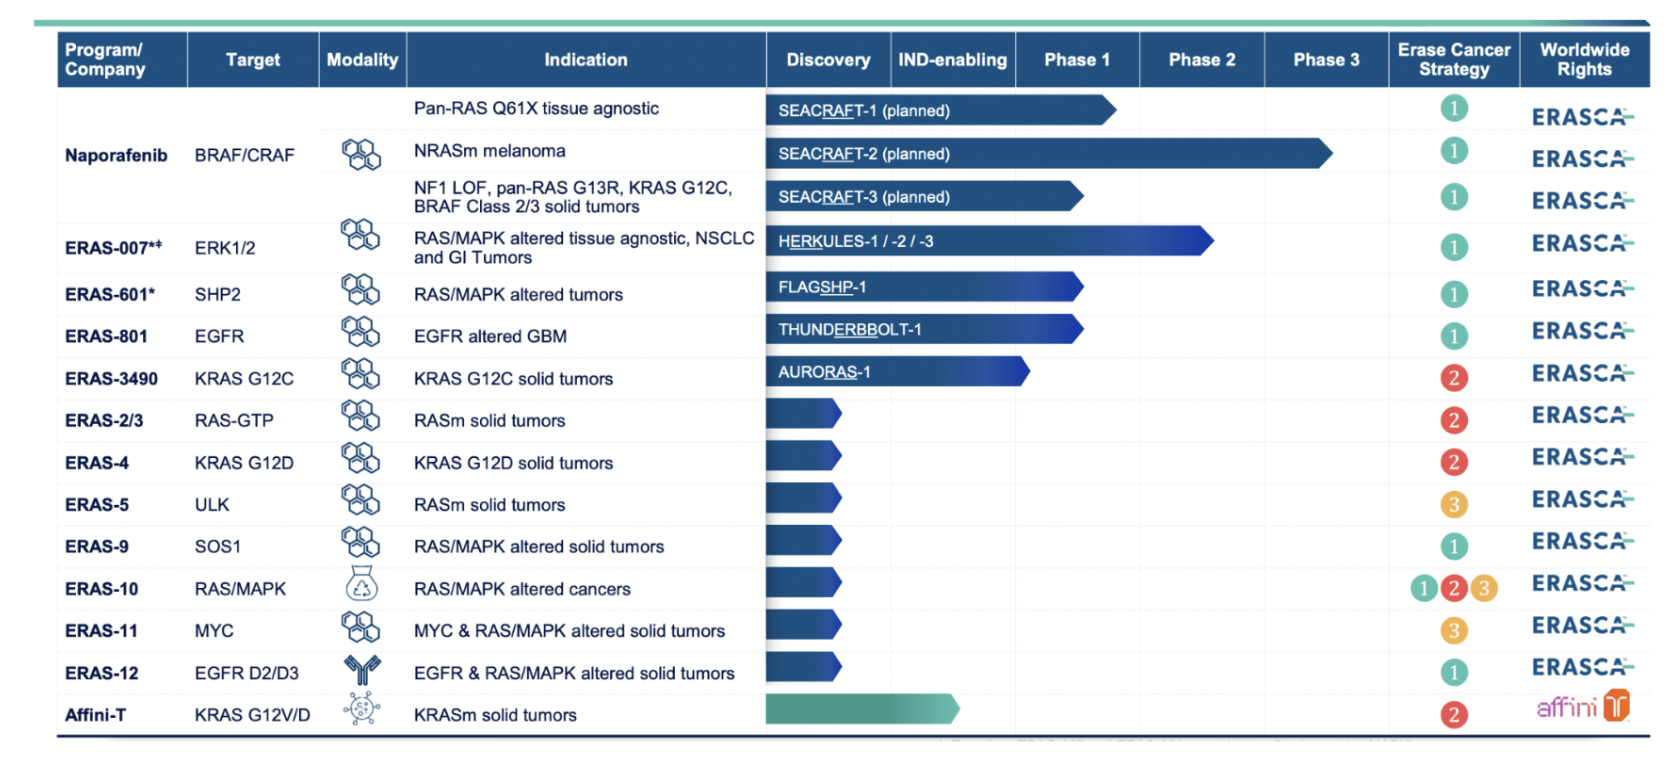Click the Worldwide Rights column header
This screenshot has height=782, width=1678.
coord(1585,59)
